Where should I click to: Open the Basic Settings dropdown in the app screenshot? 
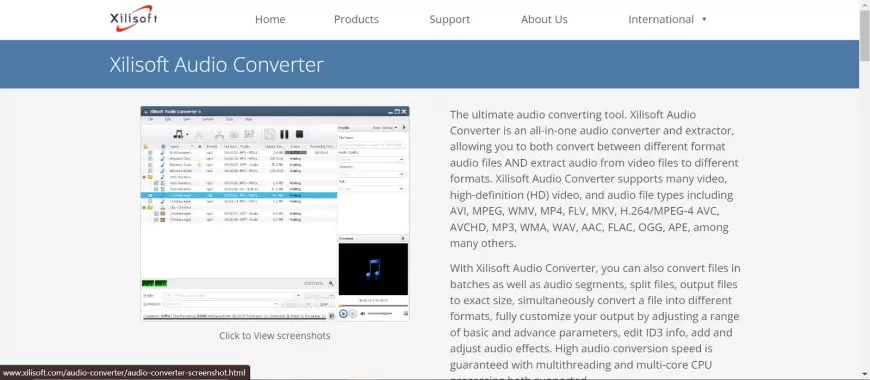(385, 128)
